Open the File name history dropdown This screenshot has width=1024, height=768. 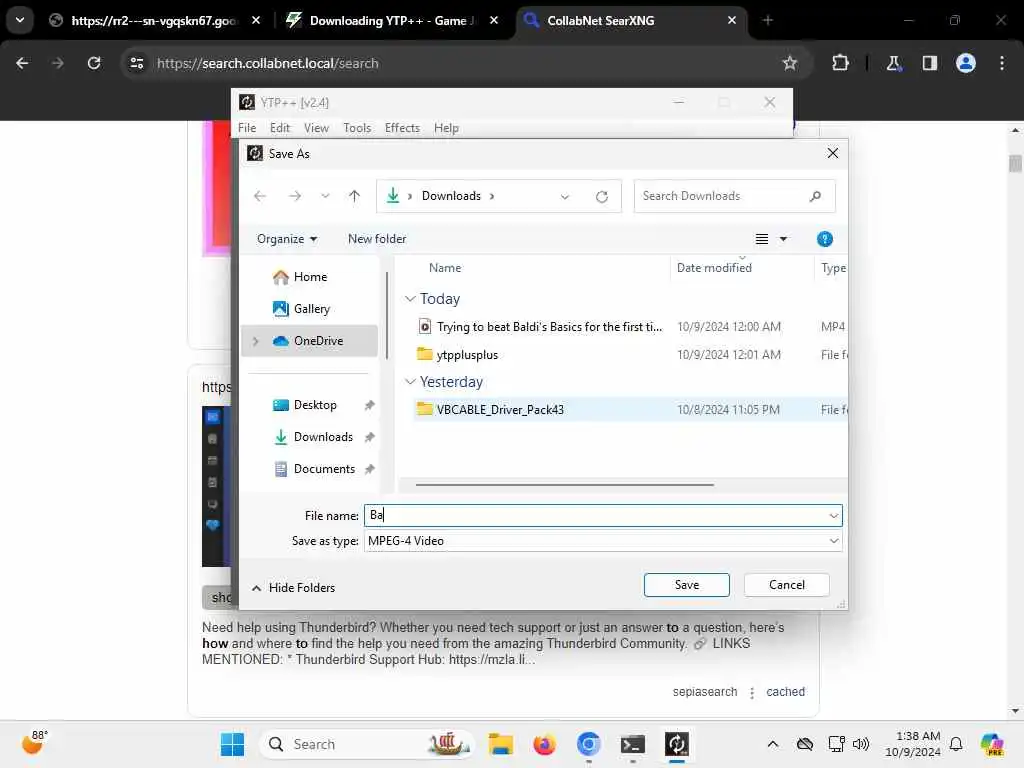click(833, 516)
